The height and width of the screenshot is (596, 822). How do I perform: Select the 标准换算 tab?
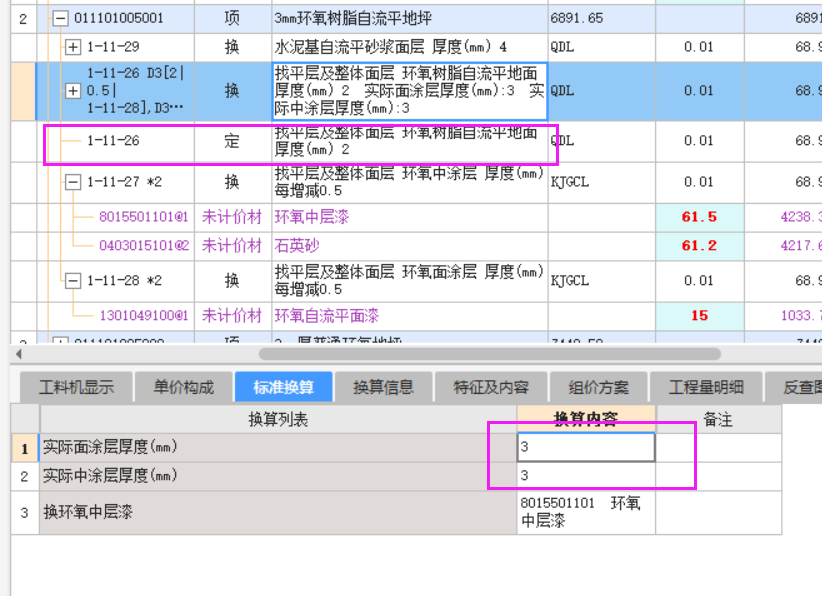(x=284, y=387)
